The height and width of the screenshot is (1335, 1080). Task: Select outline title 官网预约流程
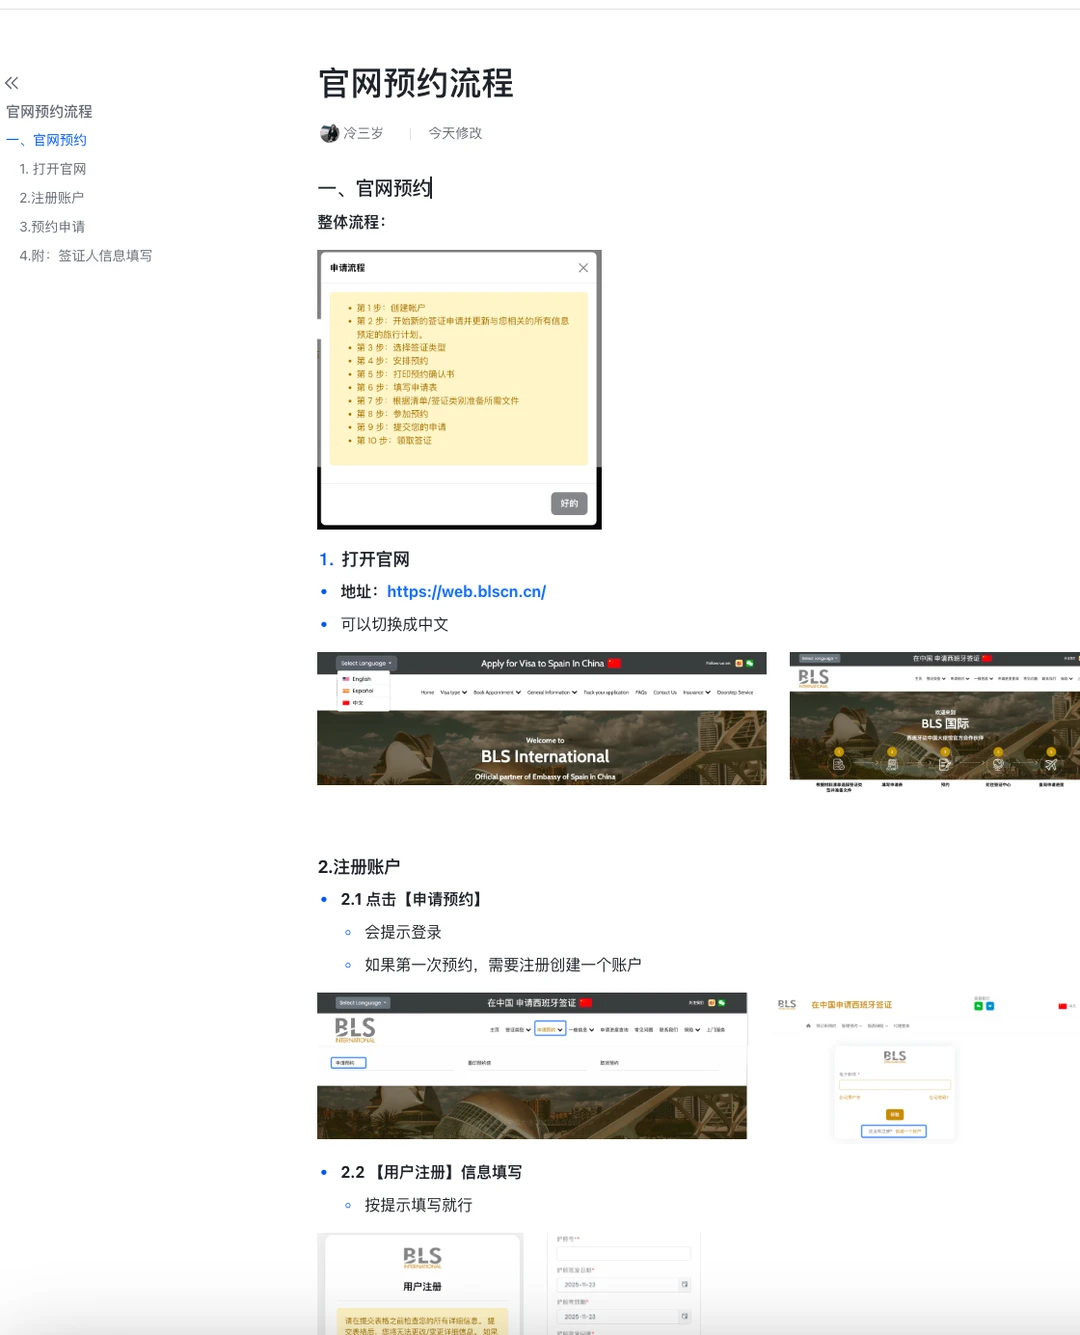[x=49, y=112]
